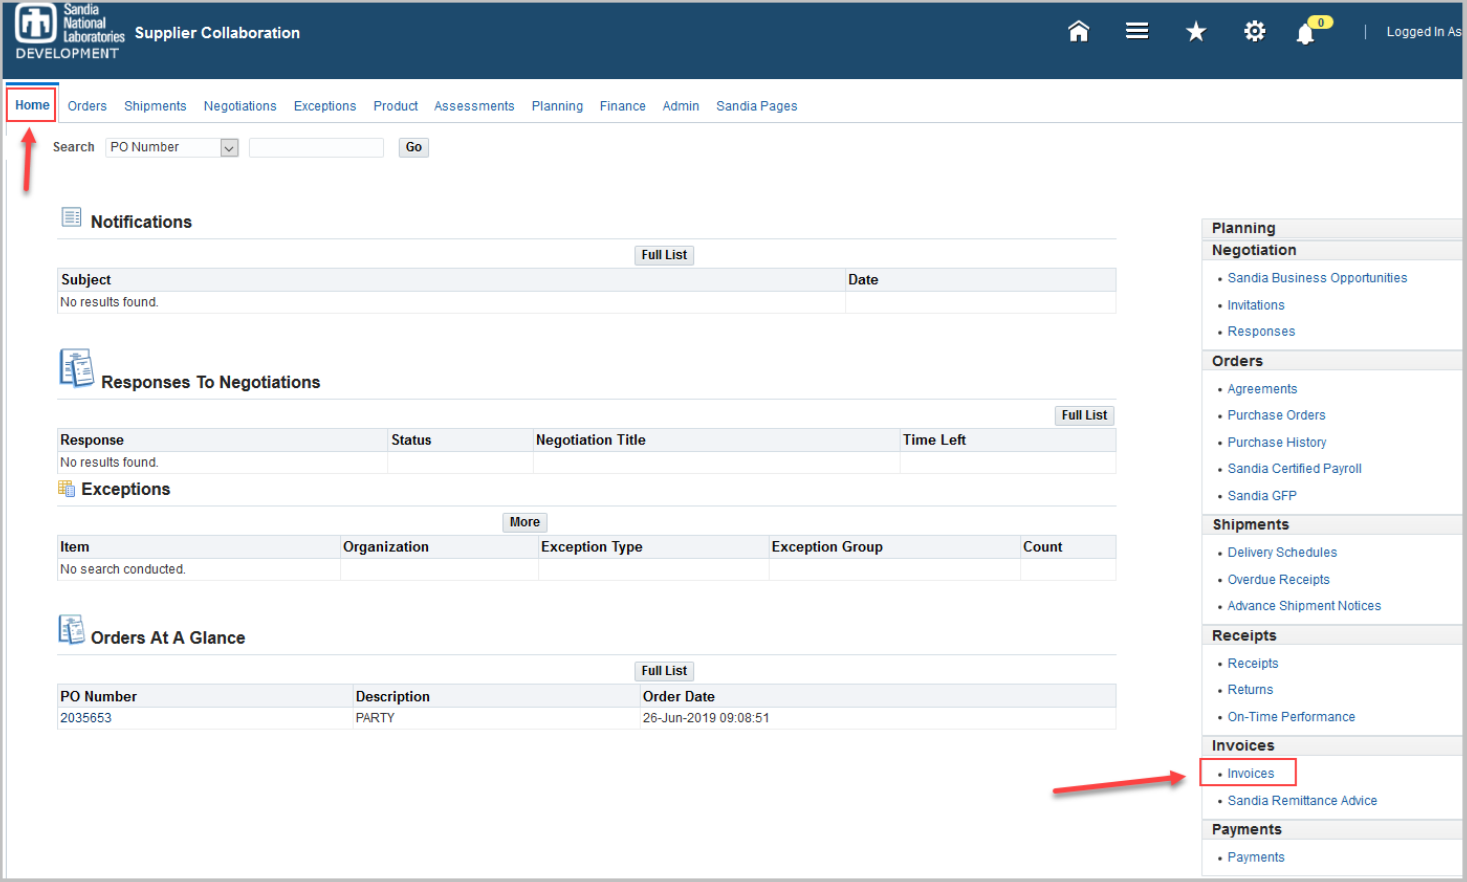Open favorites via the star icon
The height and width of the screenshot is (882, 1467).
[1196, 31]
